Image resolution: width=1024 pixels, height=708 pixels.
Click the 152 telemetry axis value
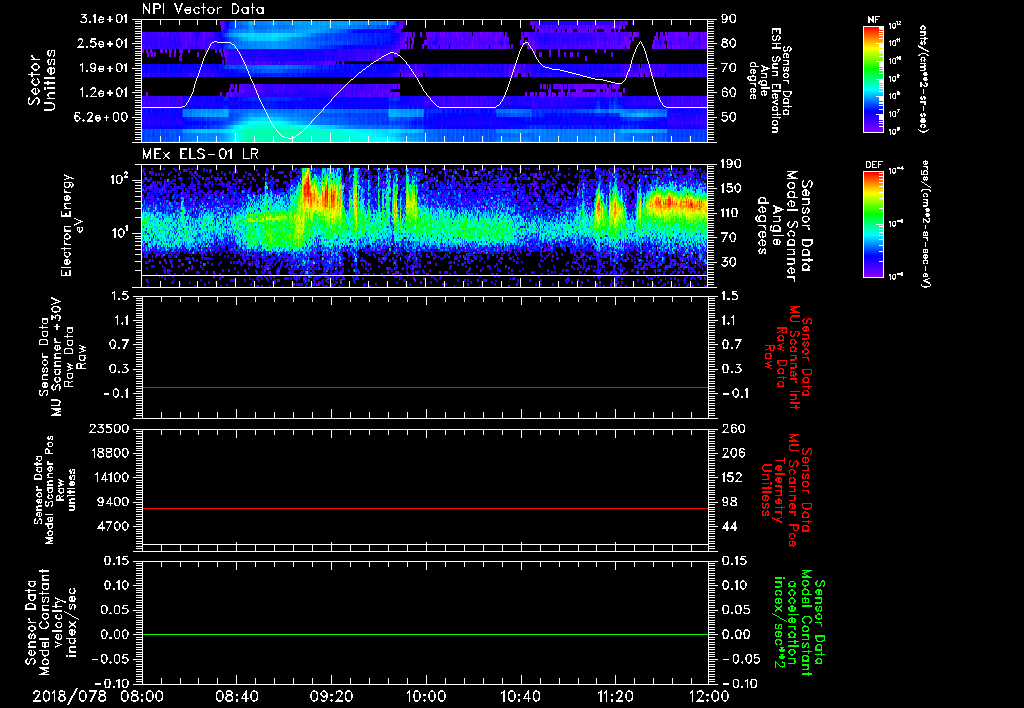[x=732, y=477]
